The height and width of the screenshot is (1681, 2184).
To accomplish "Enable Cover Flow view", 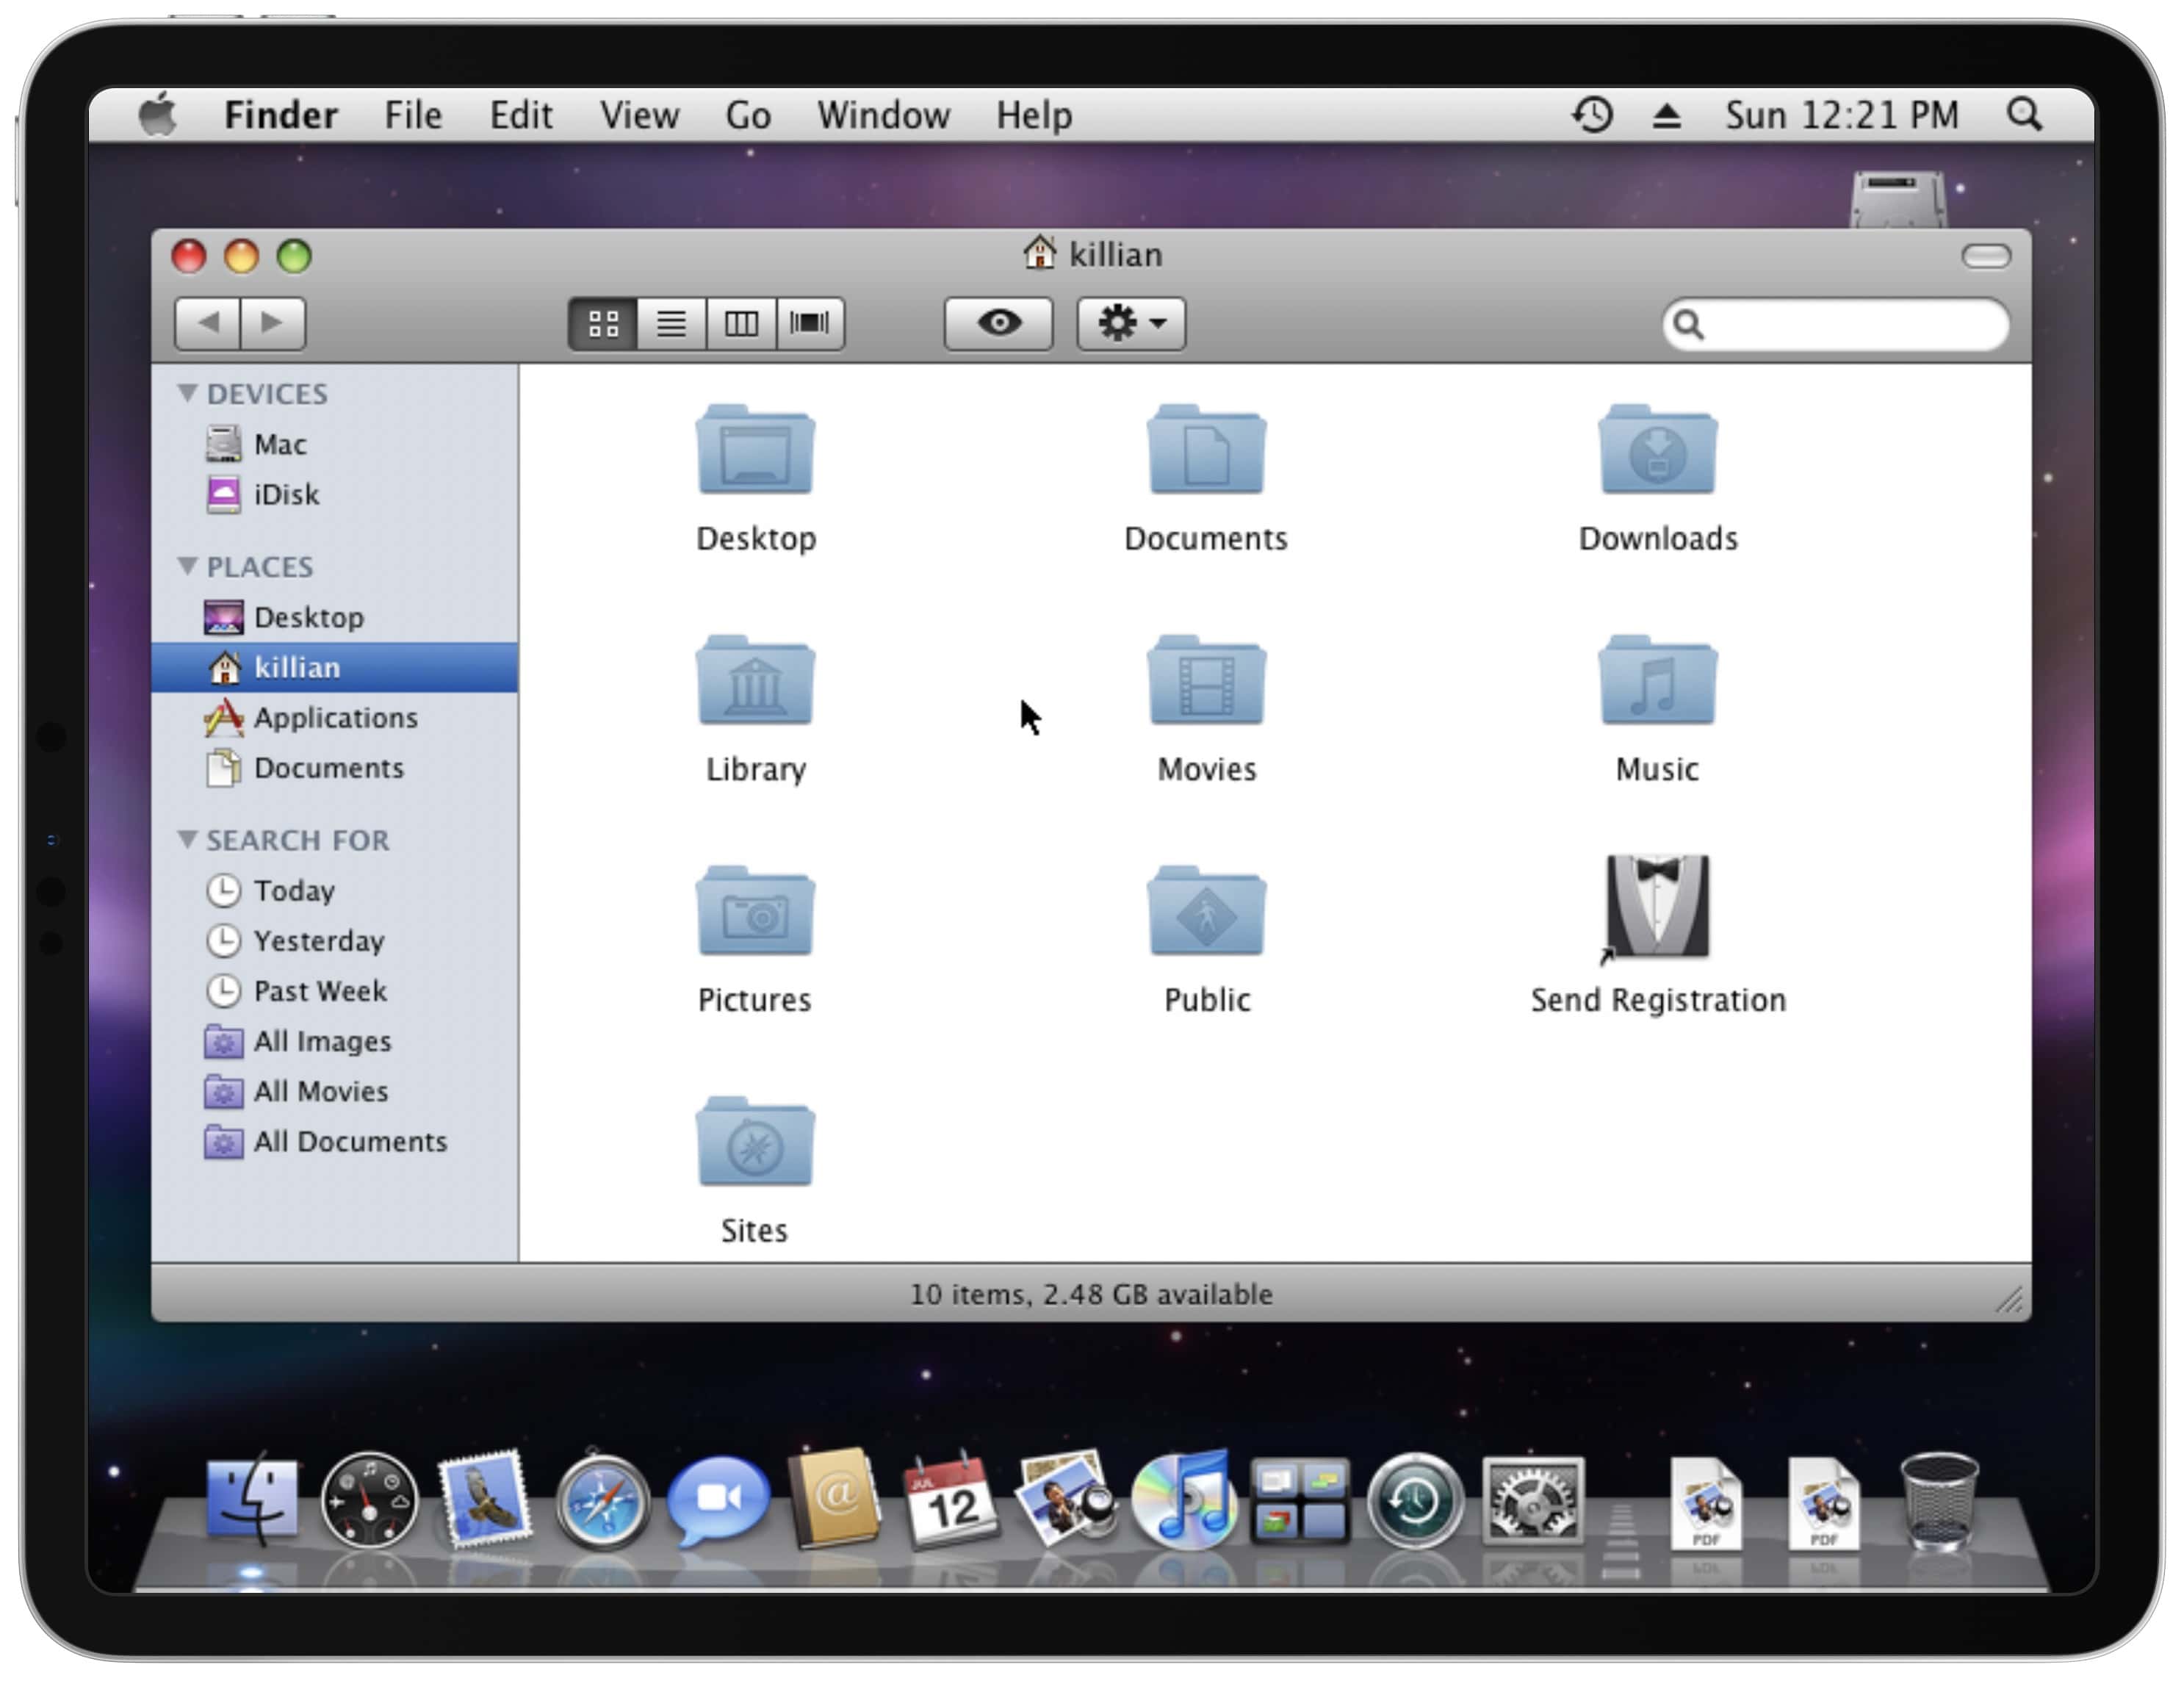I will (810, 323).
